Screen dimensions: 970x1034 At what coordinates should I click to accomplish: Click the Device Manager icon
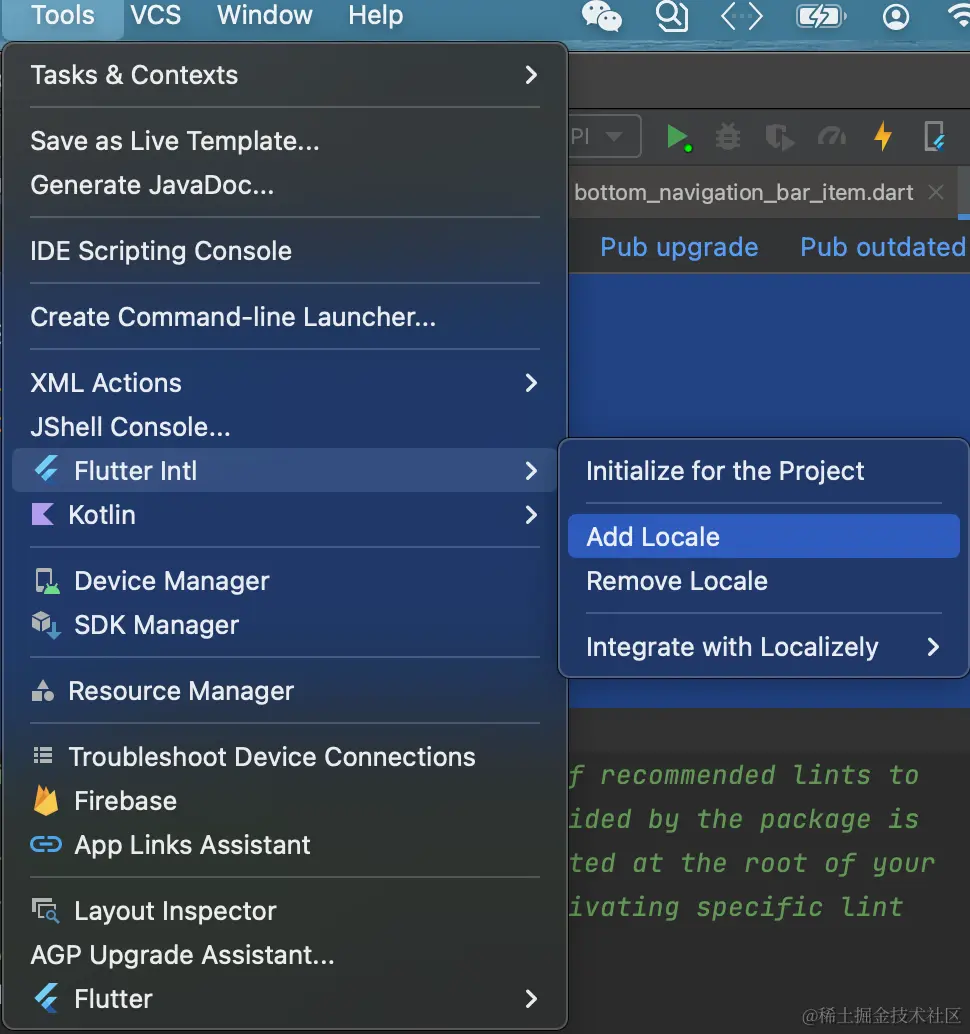47,581
